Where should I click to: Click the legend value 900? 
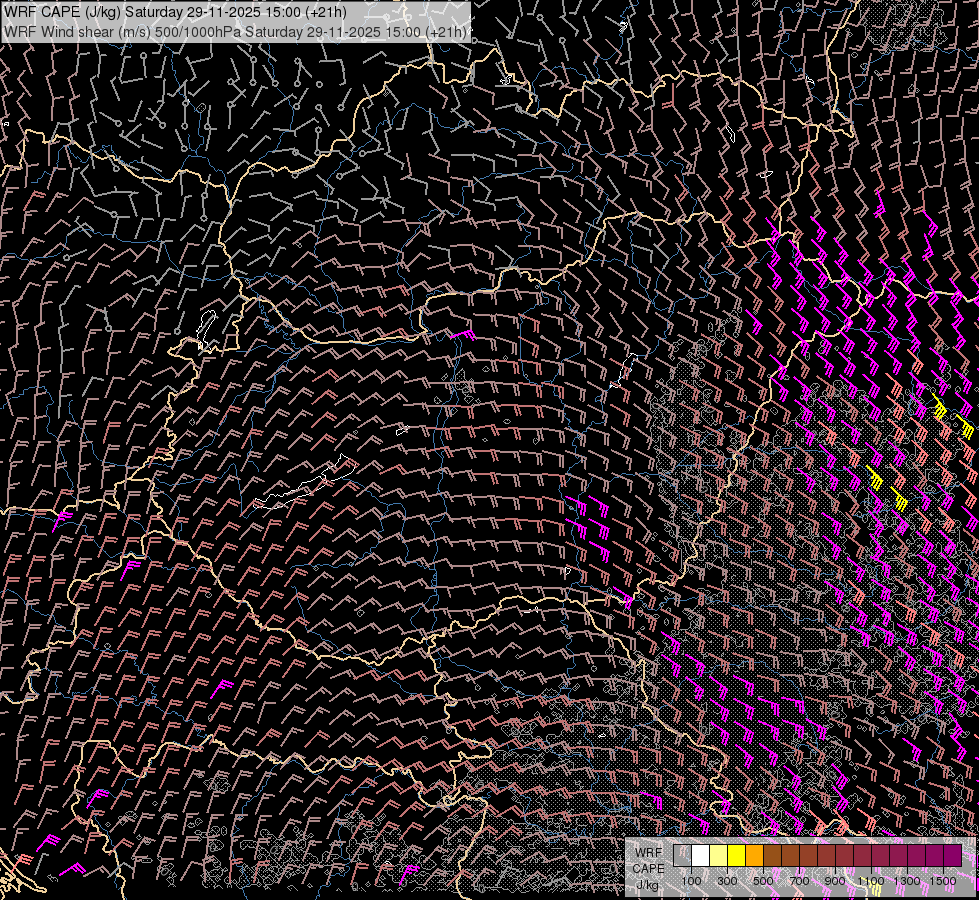pos(835,881)
